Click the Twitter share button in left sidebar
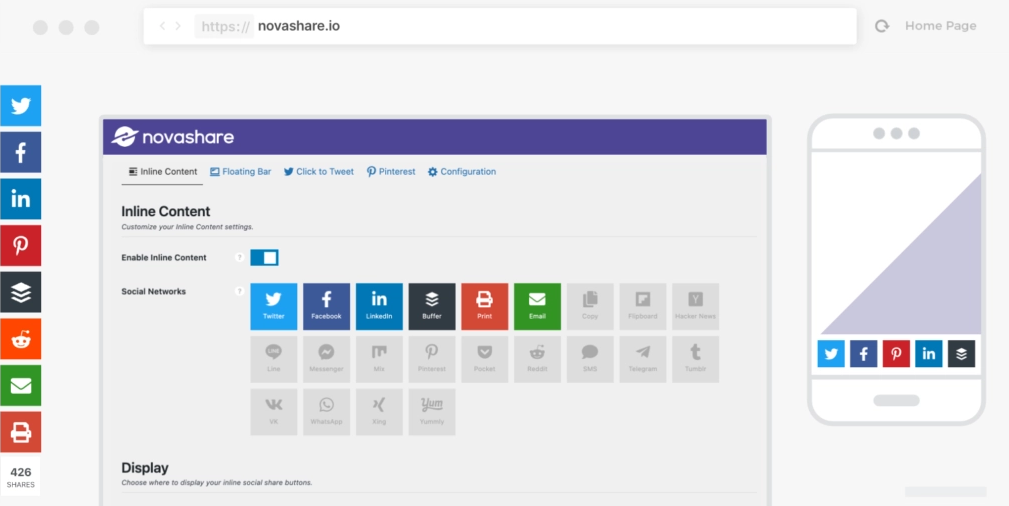Viewport: 1009px width, 506px height. [21, 106]
